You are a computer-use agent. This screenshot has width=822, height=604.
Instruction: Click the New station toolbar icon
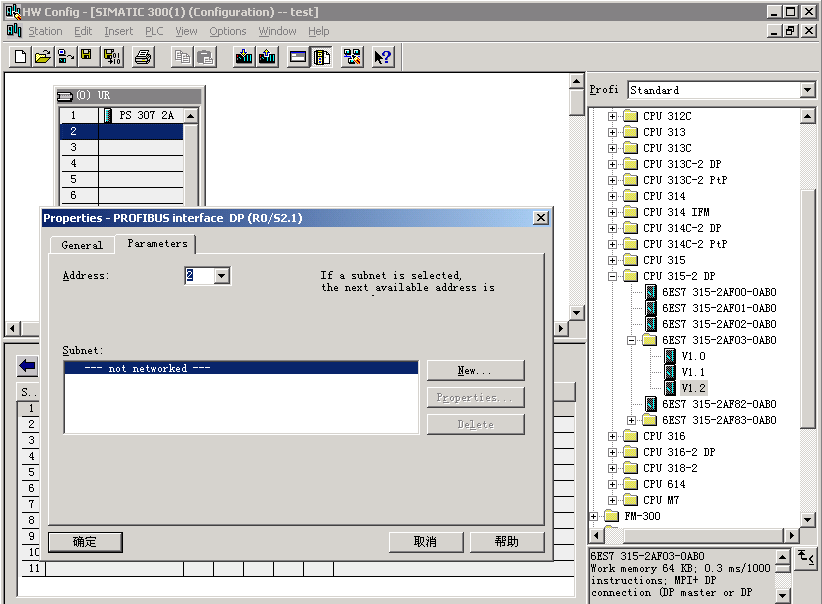(20, 57)
